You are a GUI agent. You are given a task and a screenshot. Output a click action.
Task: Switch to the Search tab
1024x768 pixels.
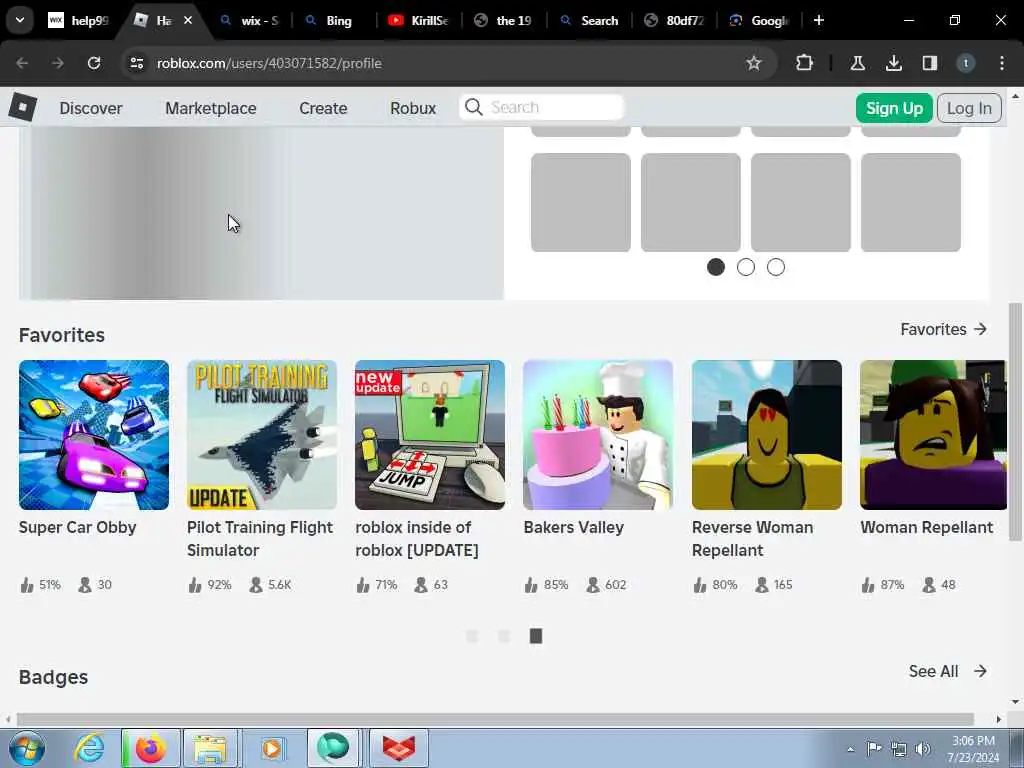click(589, 20)
